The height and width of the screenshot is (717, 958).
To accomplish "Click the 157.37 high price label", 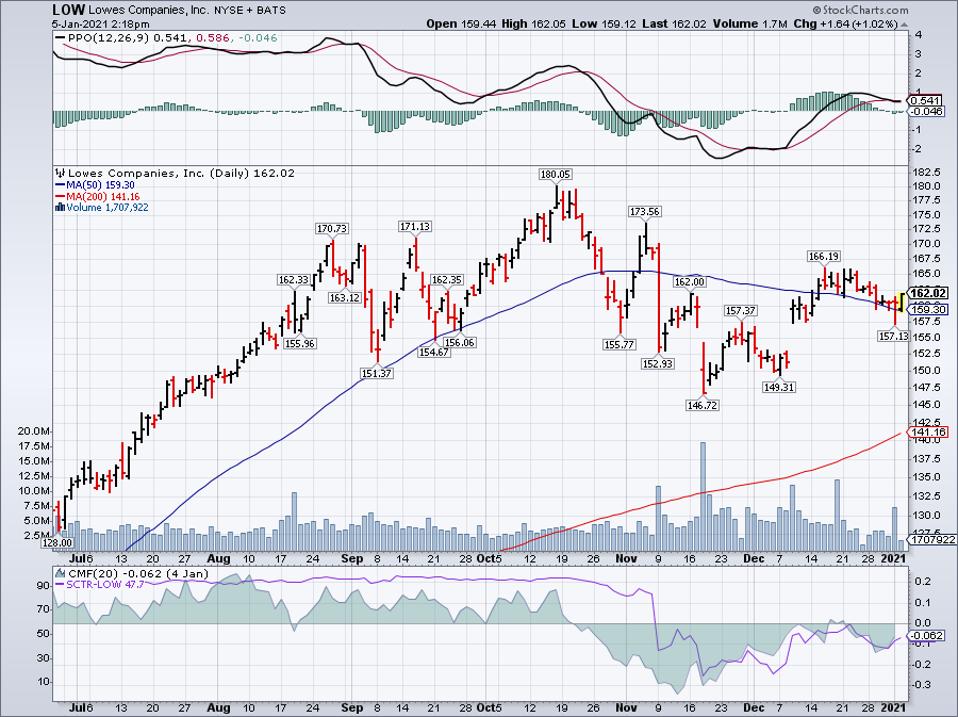I will tap(740, 311).
